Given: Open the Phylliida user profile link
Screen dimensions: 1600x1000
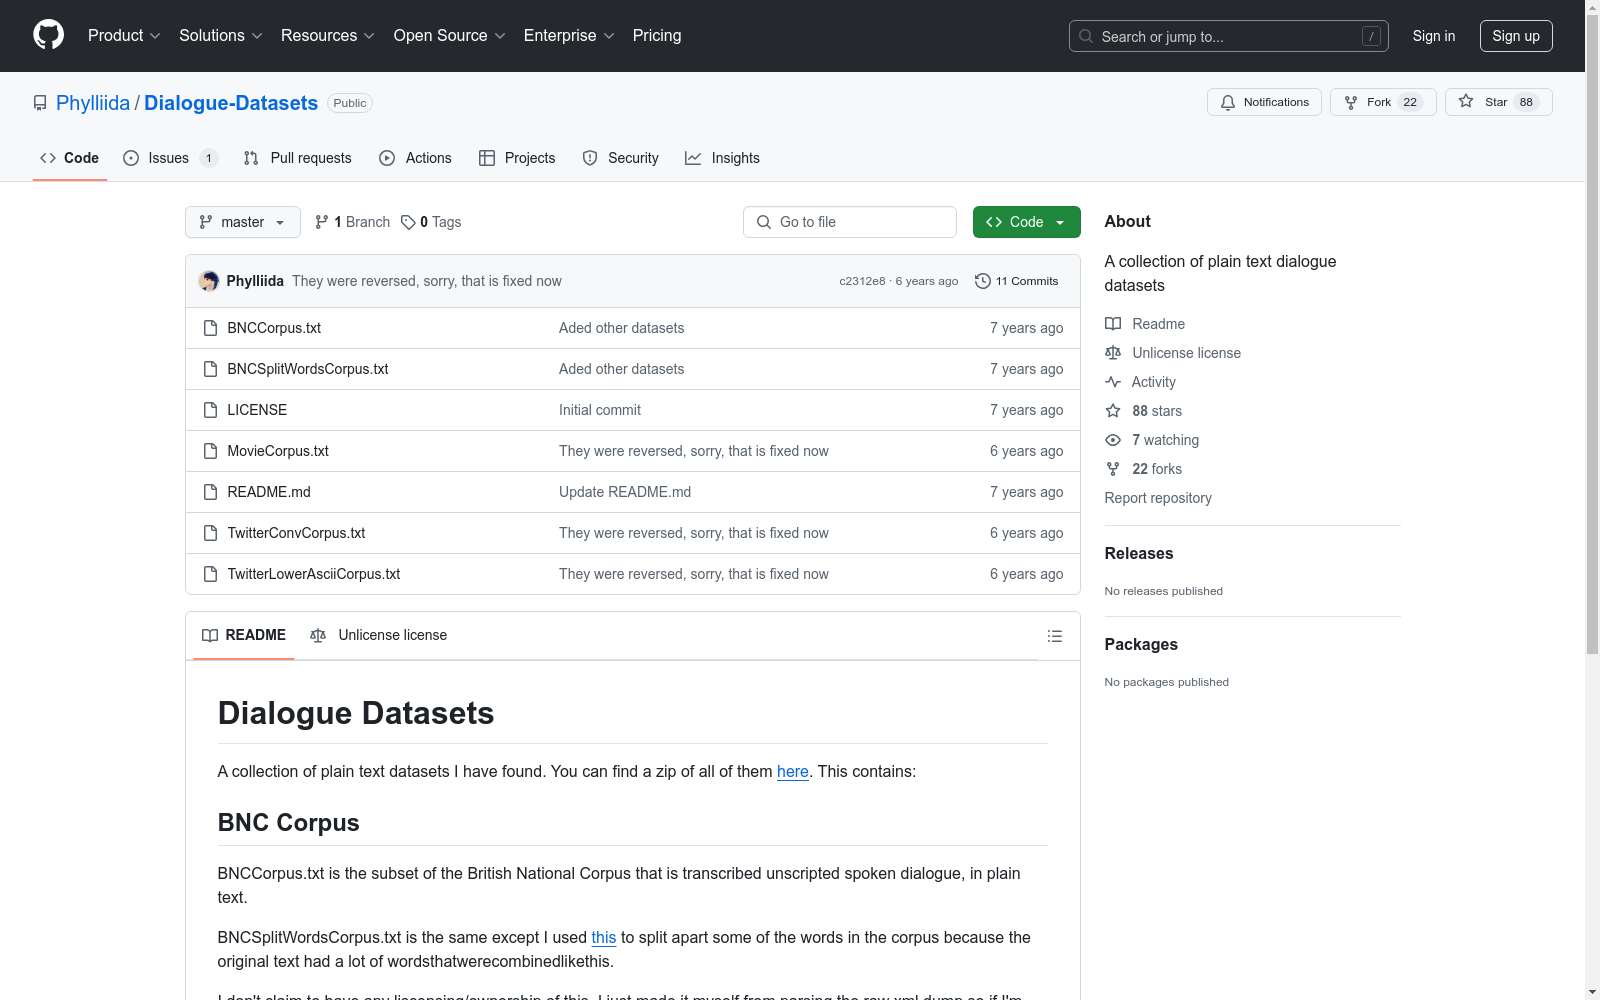Looking at the screenshot, I should coord(93,103).
